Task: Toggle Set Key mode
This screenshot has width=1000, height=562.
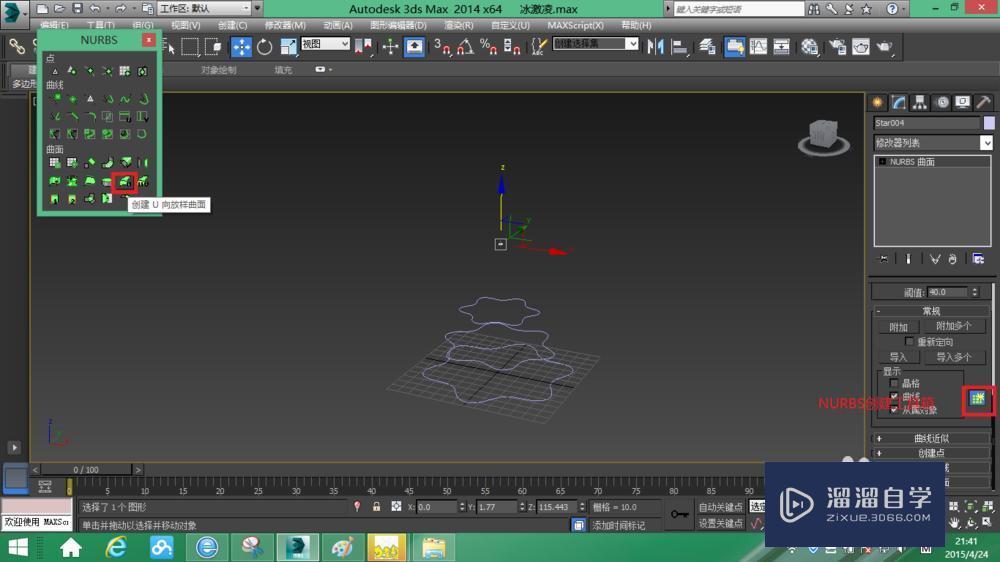Action: click(x=721, y=523)
